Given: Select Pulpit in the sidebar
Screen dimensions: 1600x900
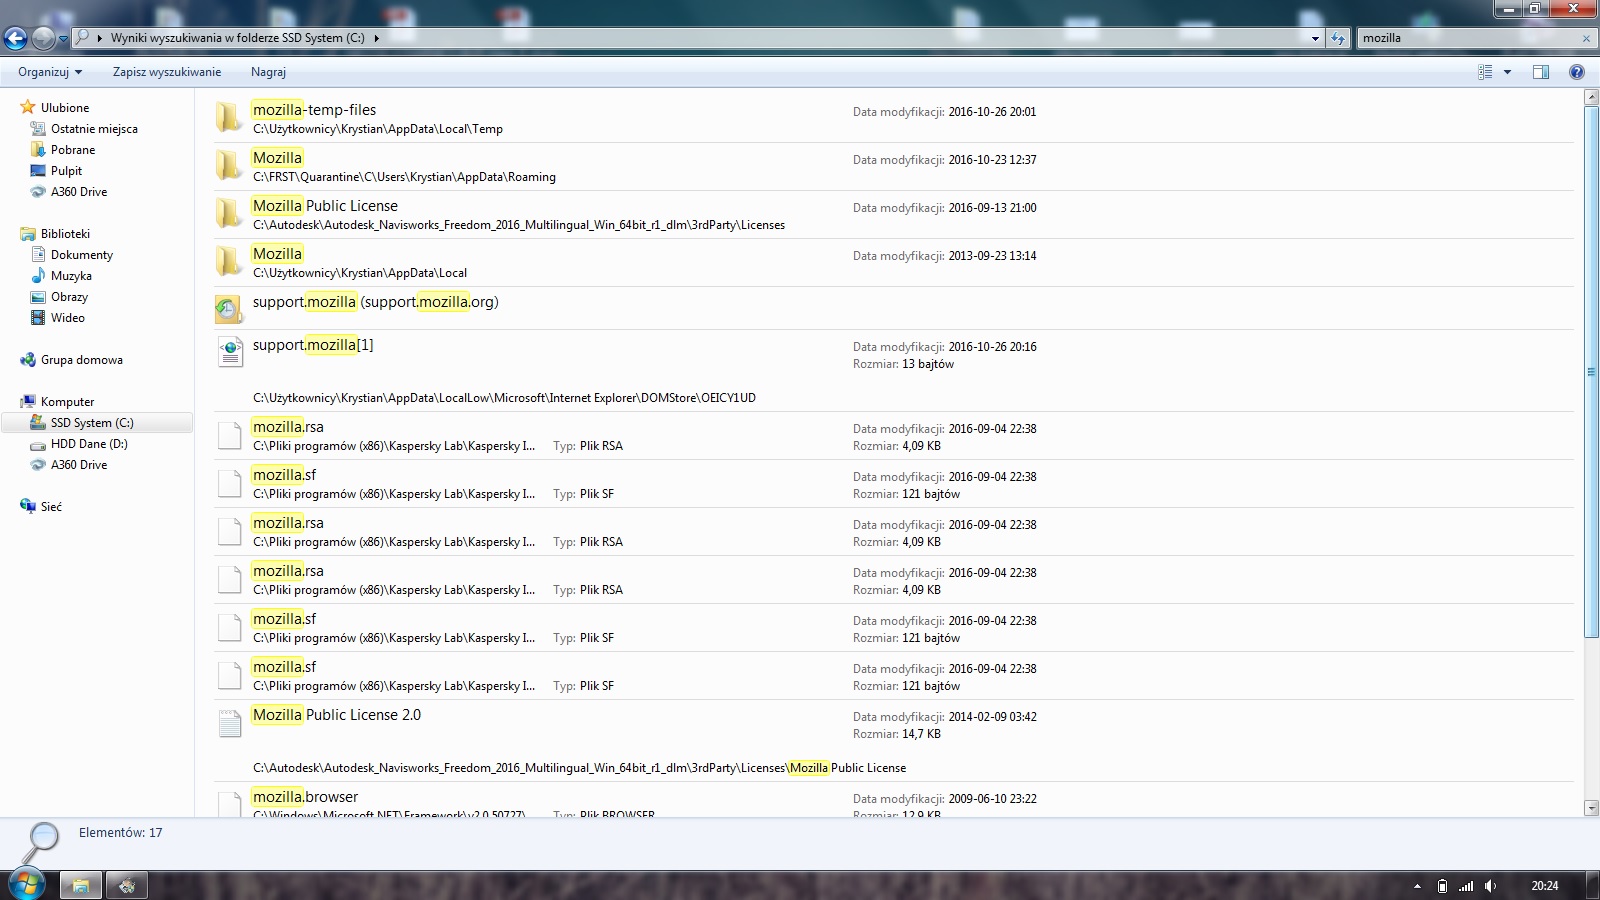Looking at the screenshot, I should pos(66,171).
